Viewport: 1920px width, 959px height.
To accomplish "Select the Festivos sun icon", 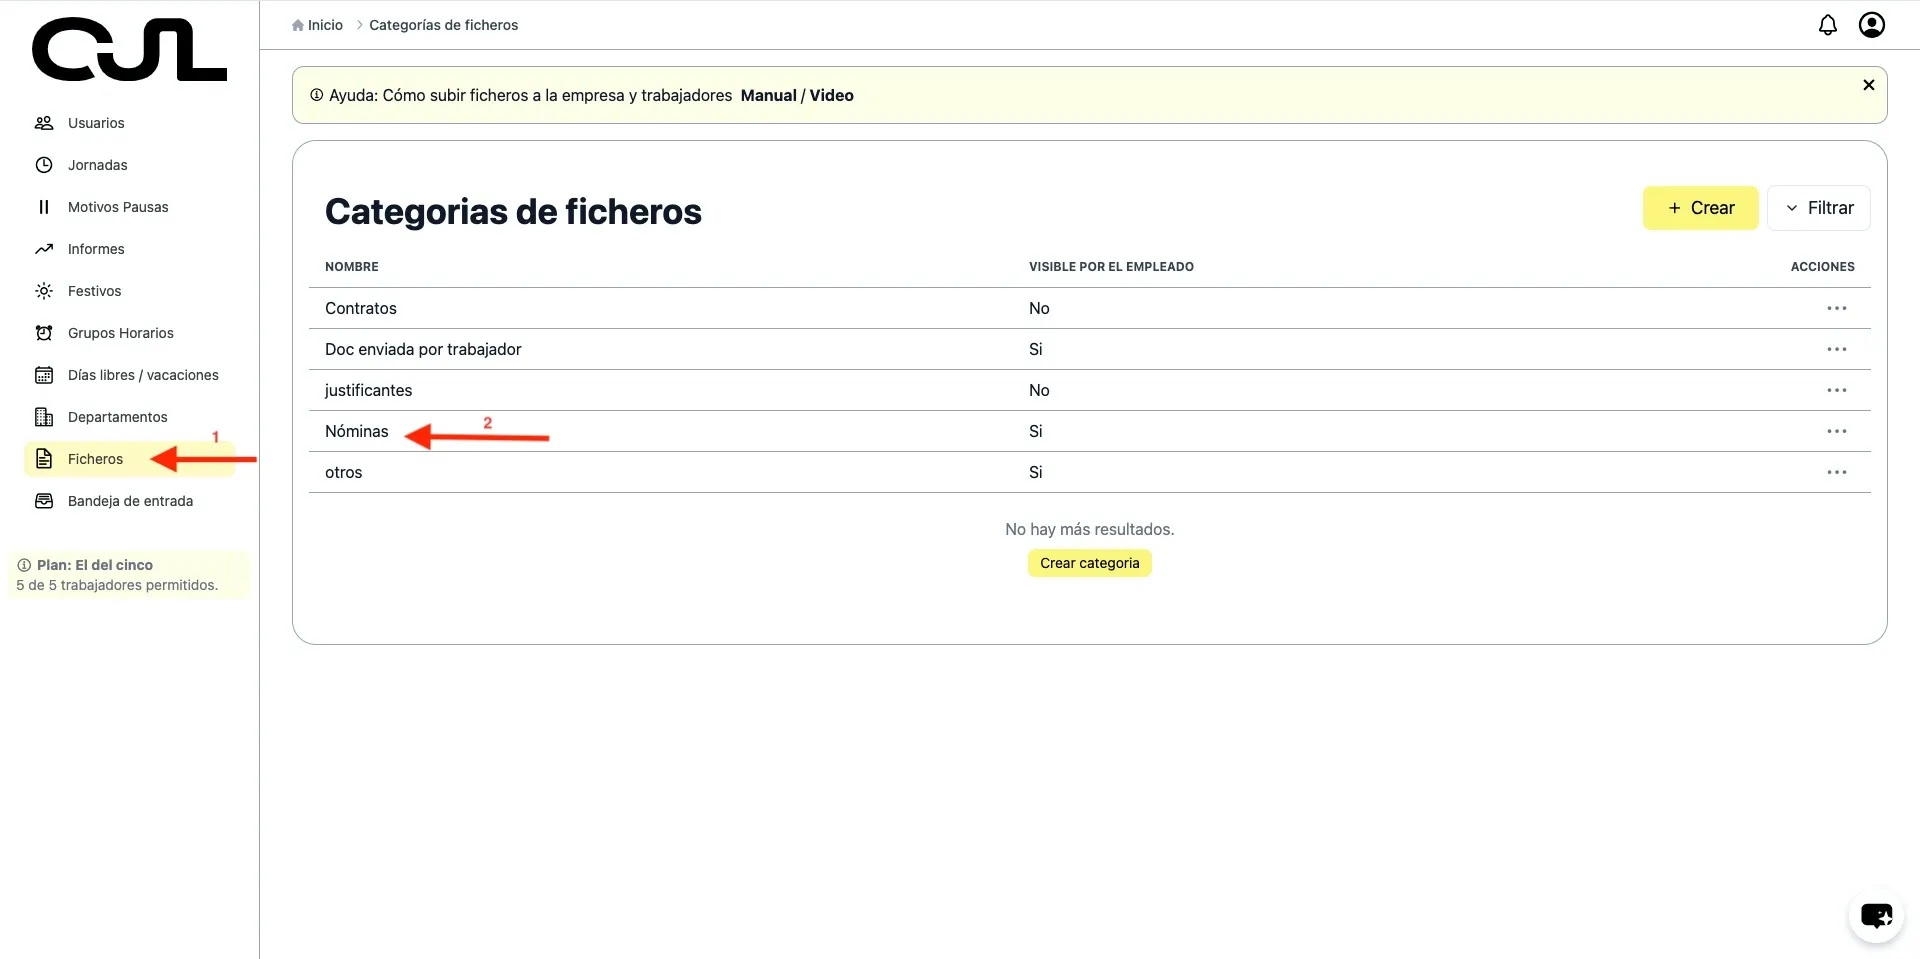I will coord(44,291).
